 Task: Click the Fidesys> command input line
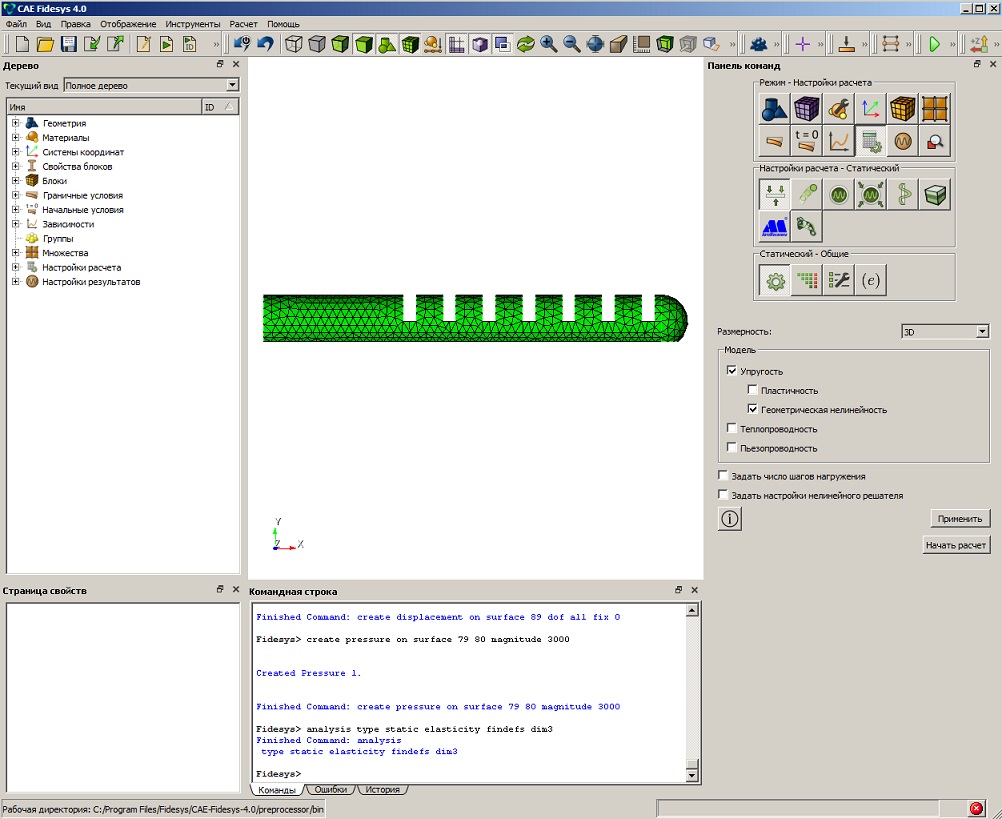point(468,774)
